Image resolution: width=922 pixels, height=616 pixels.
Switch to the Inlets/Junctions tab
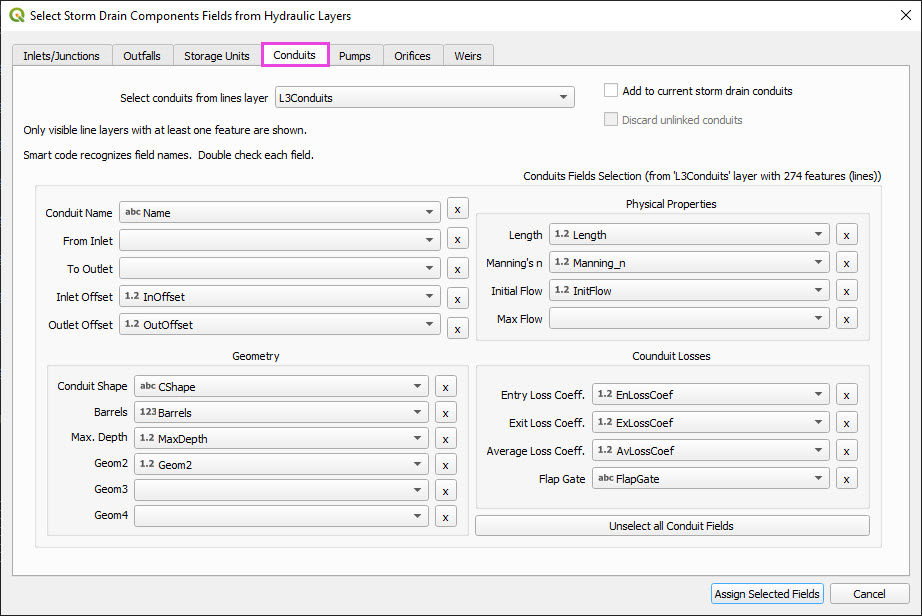click(61, 56)
